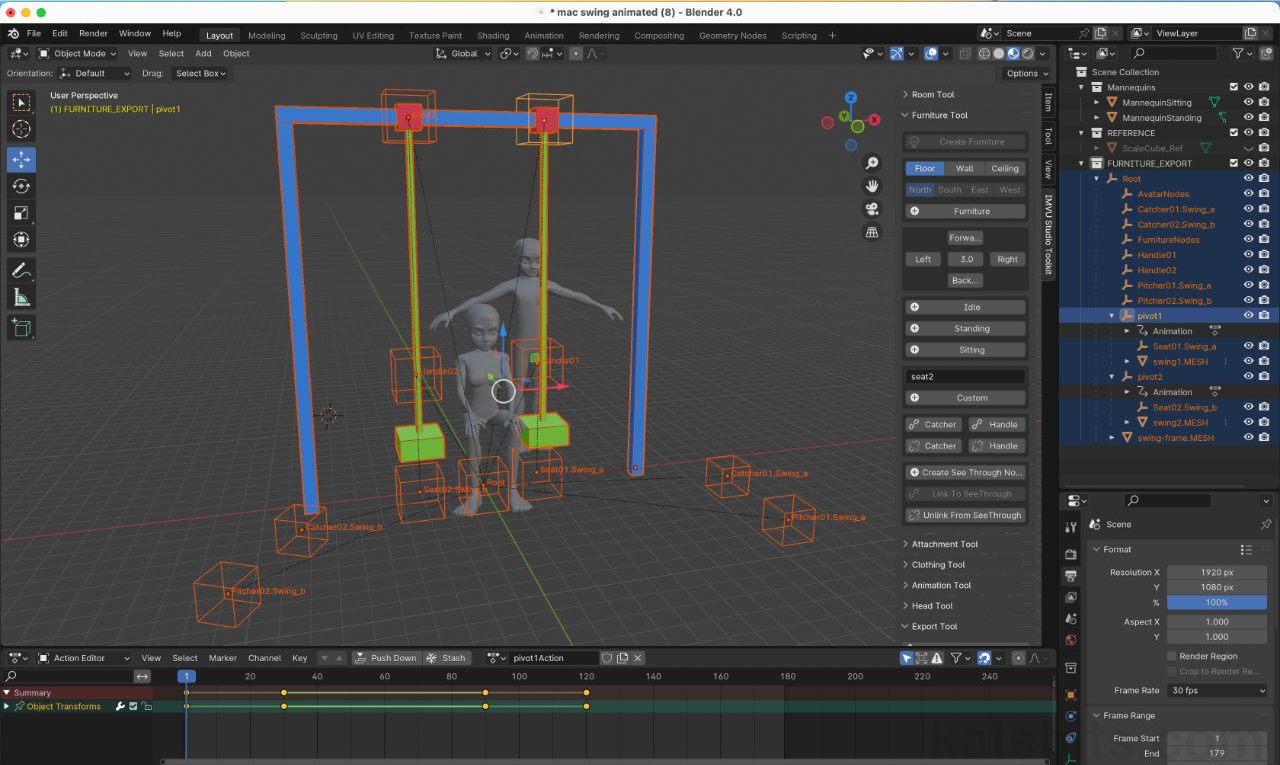Switch to the Animation workspace tab

tap(544, 35)
